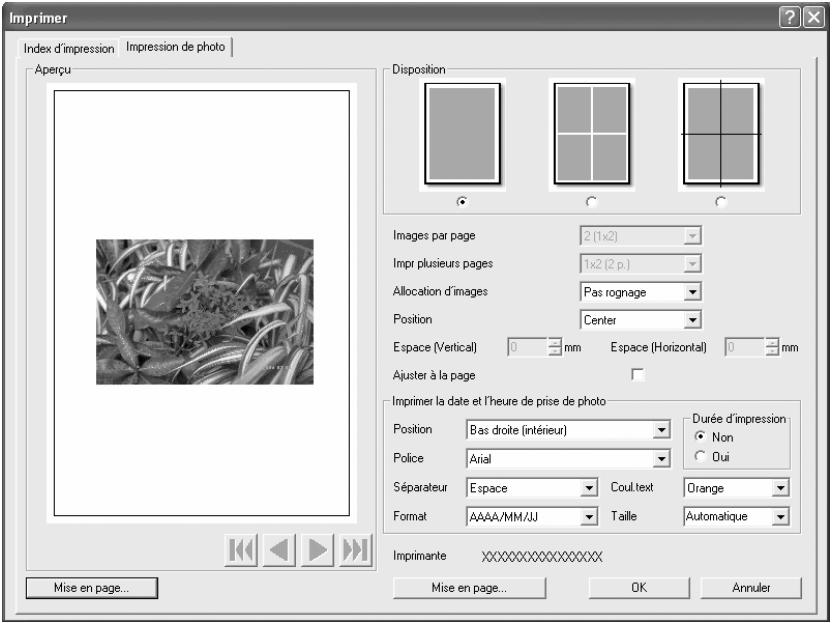The image size is (832, 623).
Task: Click the plant photo in the preview
Action: click(205, 312)
